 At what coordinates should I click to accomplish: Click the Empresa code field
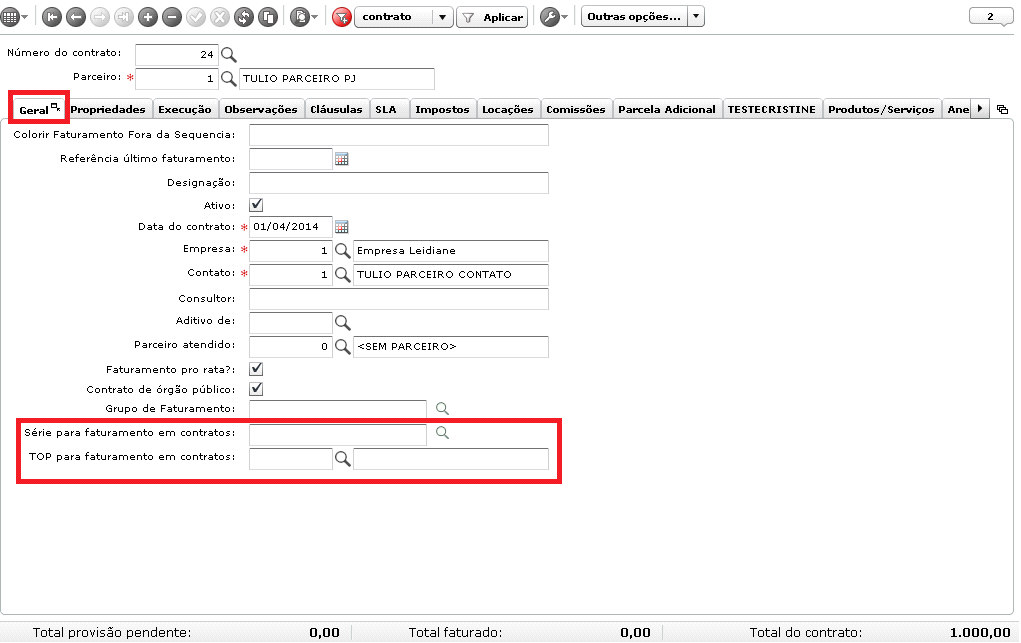(x=290, y=251)
